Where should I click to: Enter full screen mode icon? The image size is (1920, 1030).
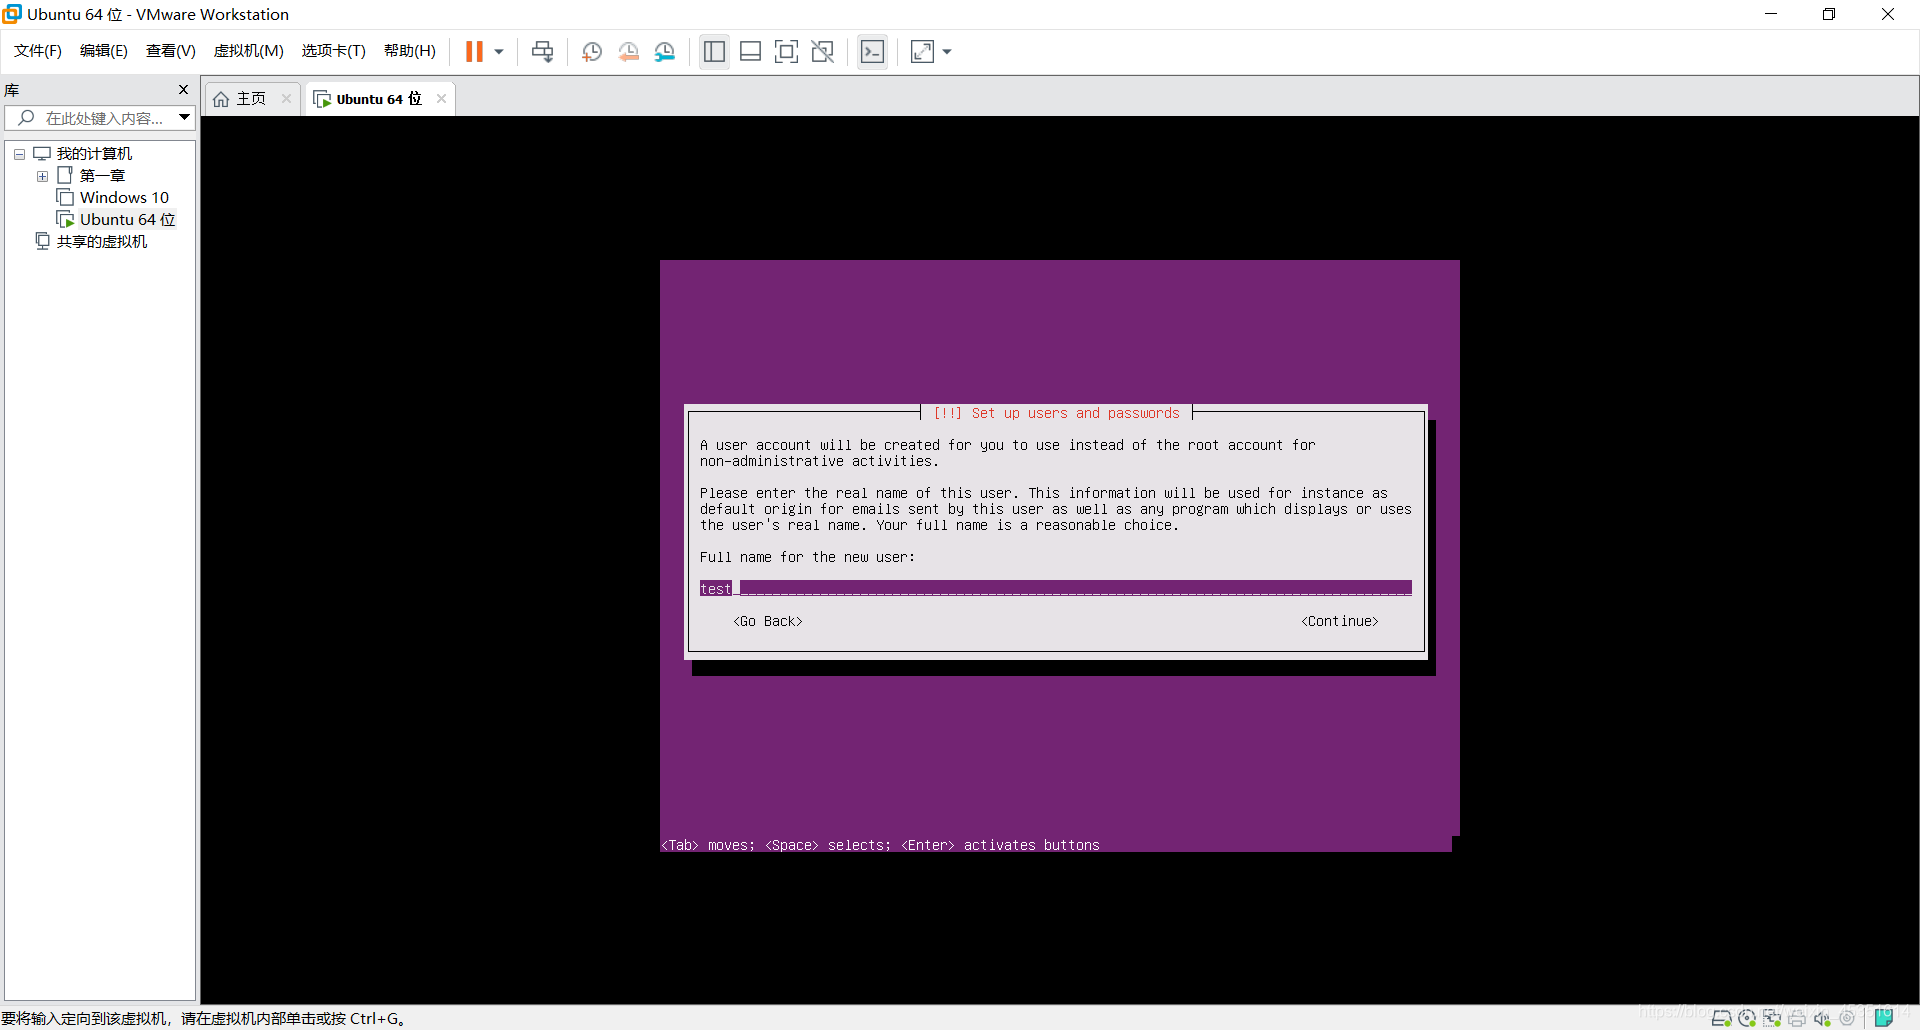tap(787, 52)
